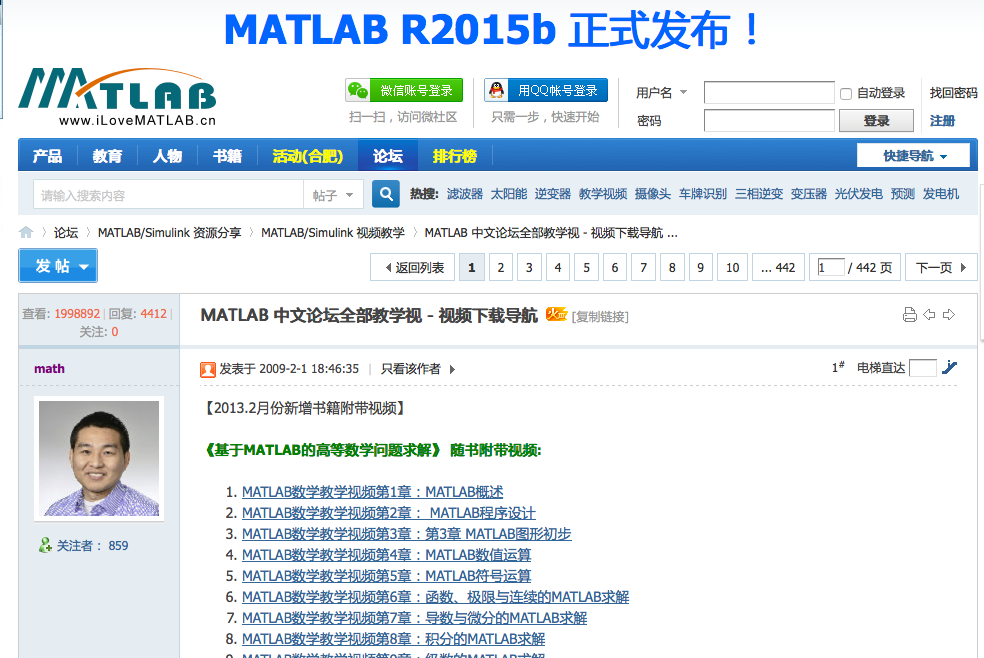Expand the 只看该作者 arrow

click(x=452, y=369)
